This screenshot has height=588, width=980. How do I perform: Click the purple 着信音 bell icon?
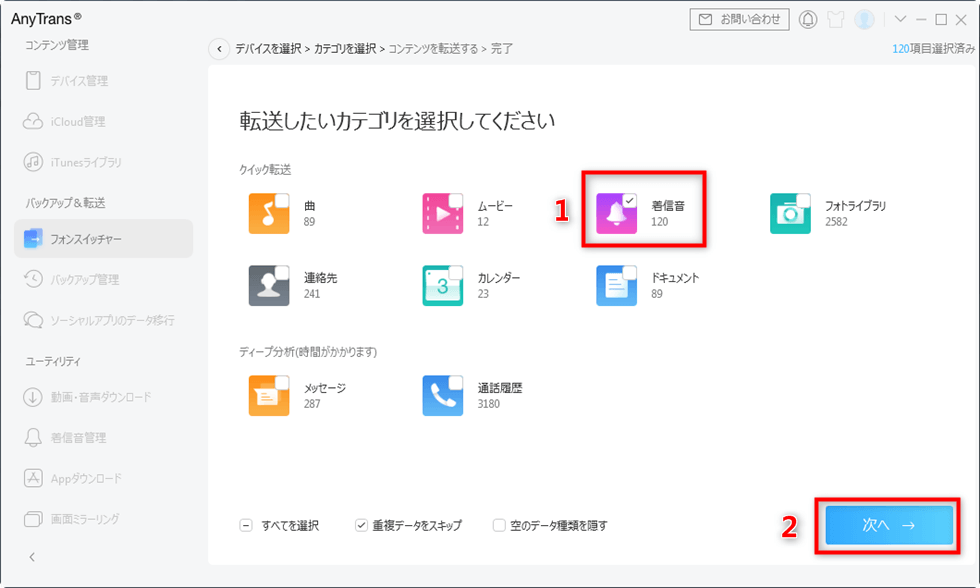pyautogui.click(x=616, y=214)
